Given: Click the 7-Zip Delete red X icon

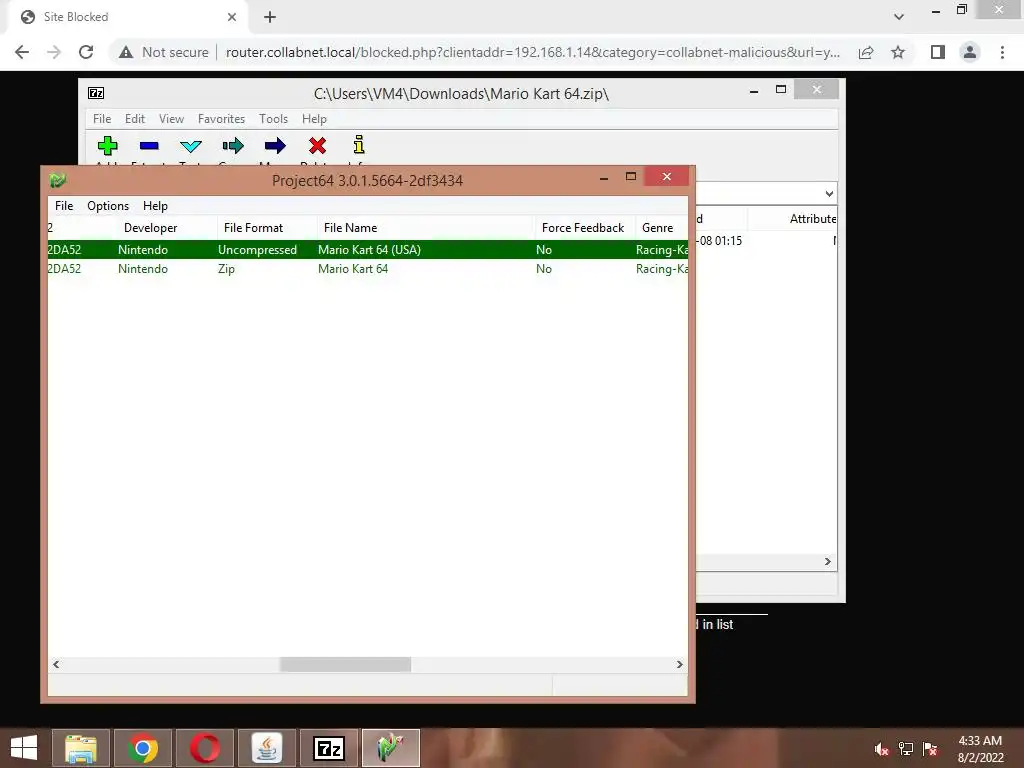Looking at the screenshot, I should tap(317, 146).
